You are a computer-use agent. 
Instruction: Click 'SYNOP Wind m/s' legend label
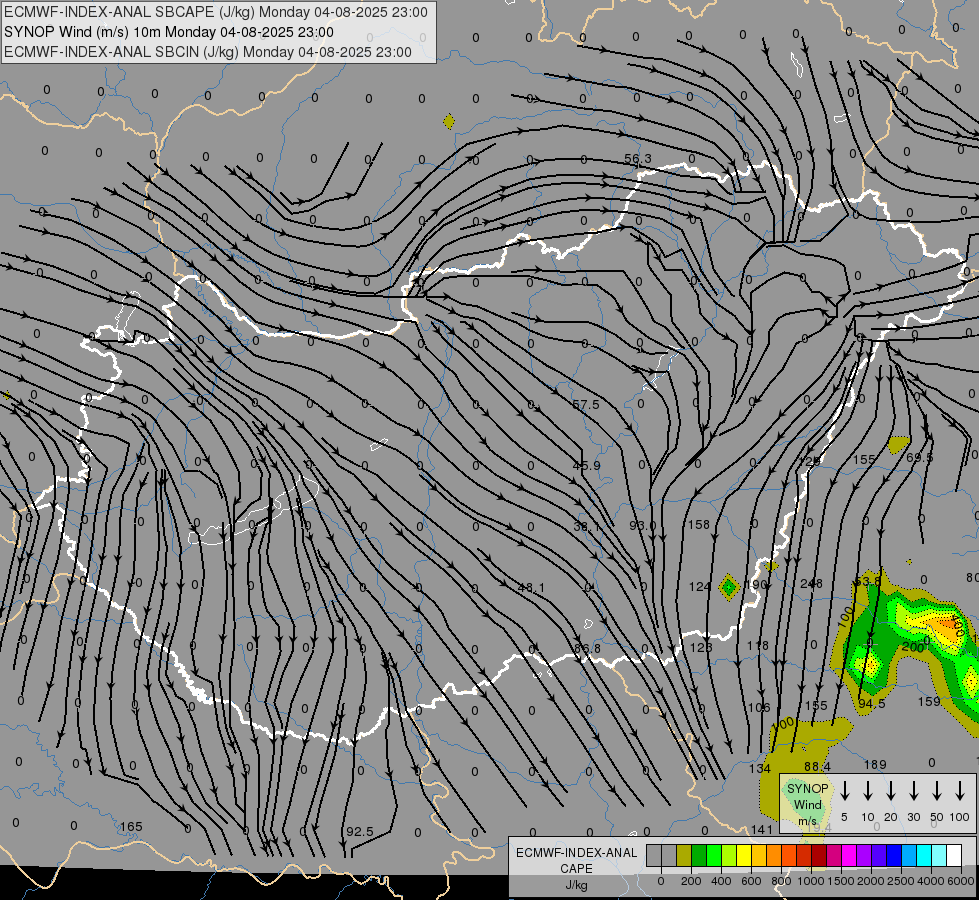807,804
